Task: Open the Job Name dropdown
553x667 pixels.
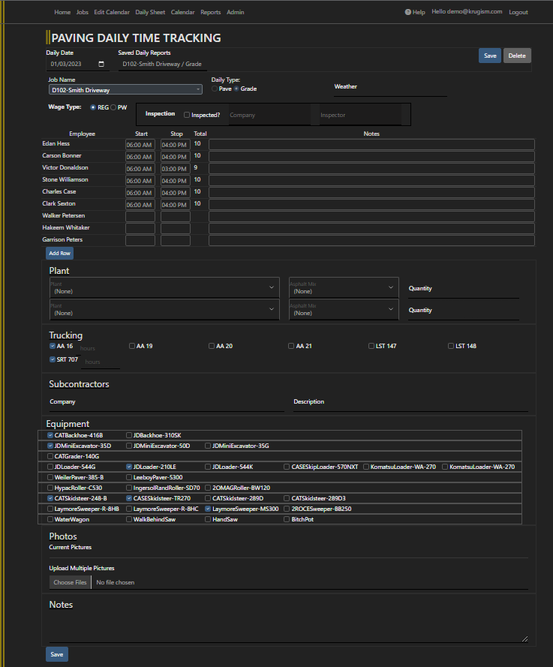Action: (x=125, y=90)
